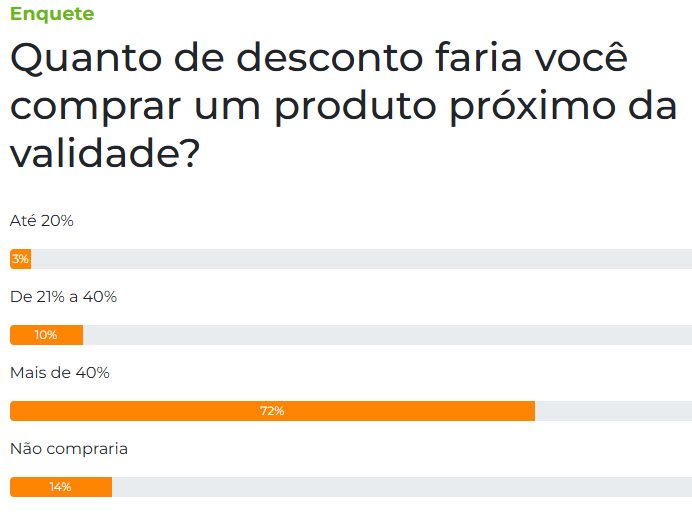Click the word produto in the heading
Screen dimensions: 692x519
(x=356, y=106)
